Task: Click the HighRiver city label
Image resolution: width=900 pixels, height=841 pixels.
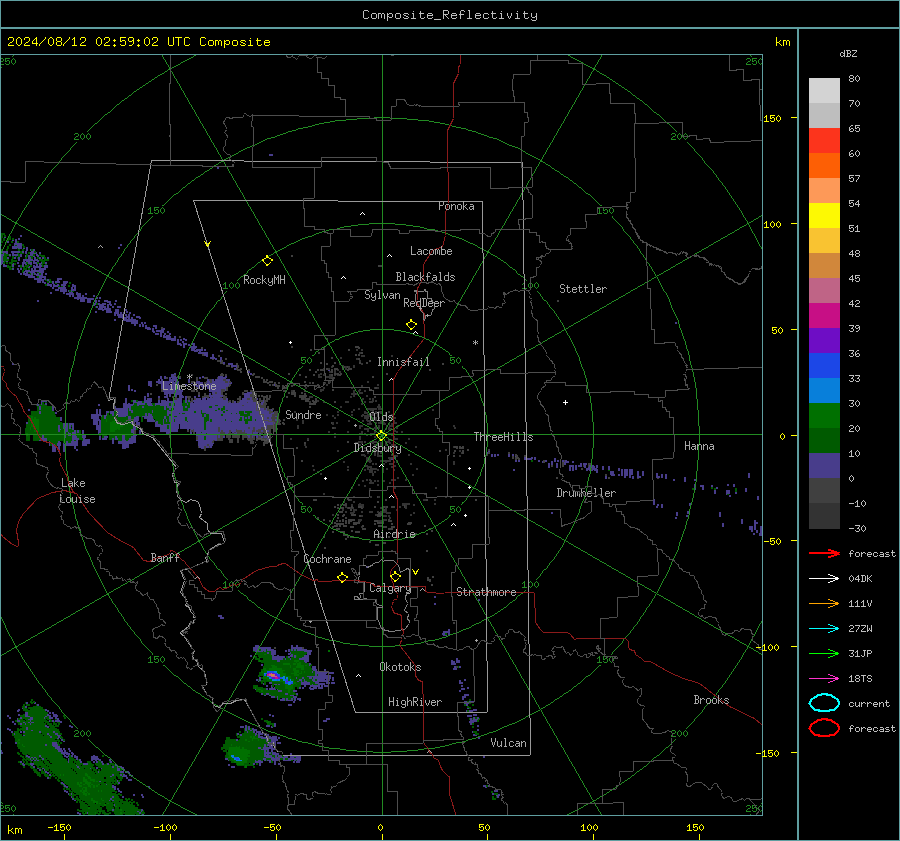Action: coord(415,702)
